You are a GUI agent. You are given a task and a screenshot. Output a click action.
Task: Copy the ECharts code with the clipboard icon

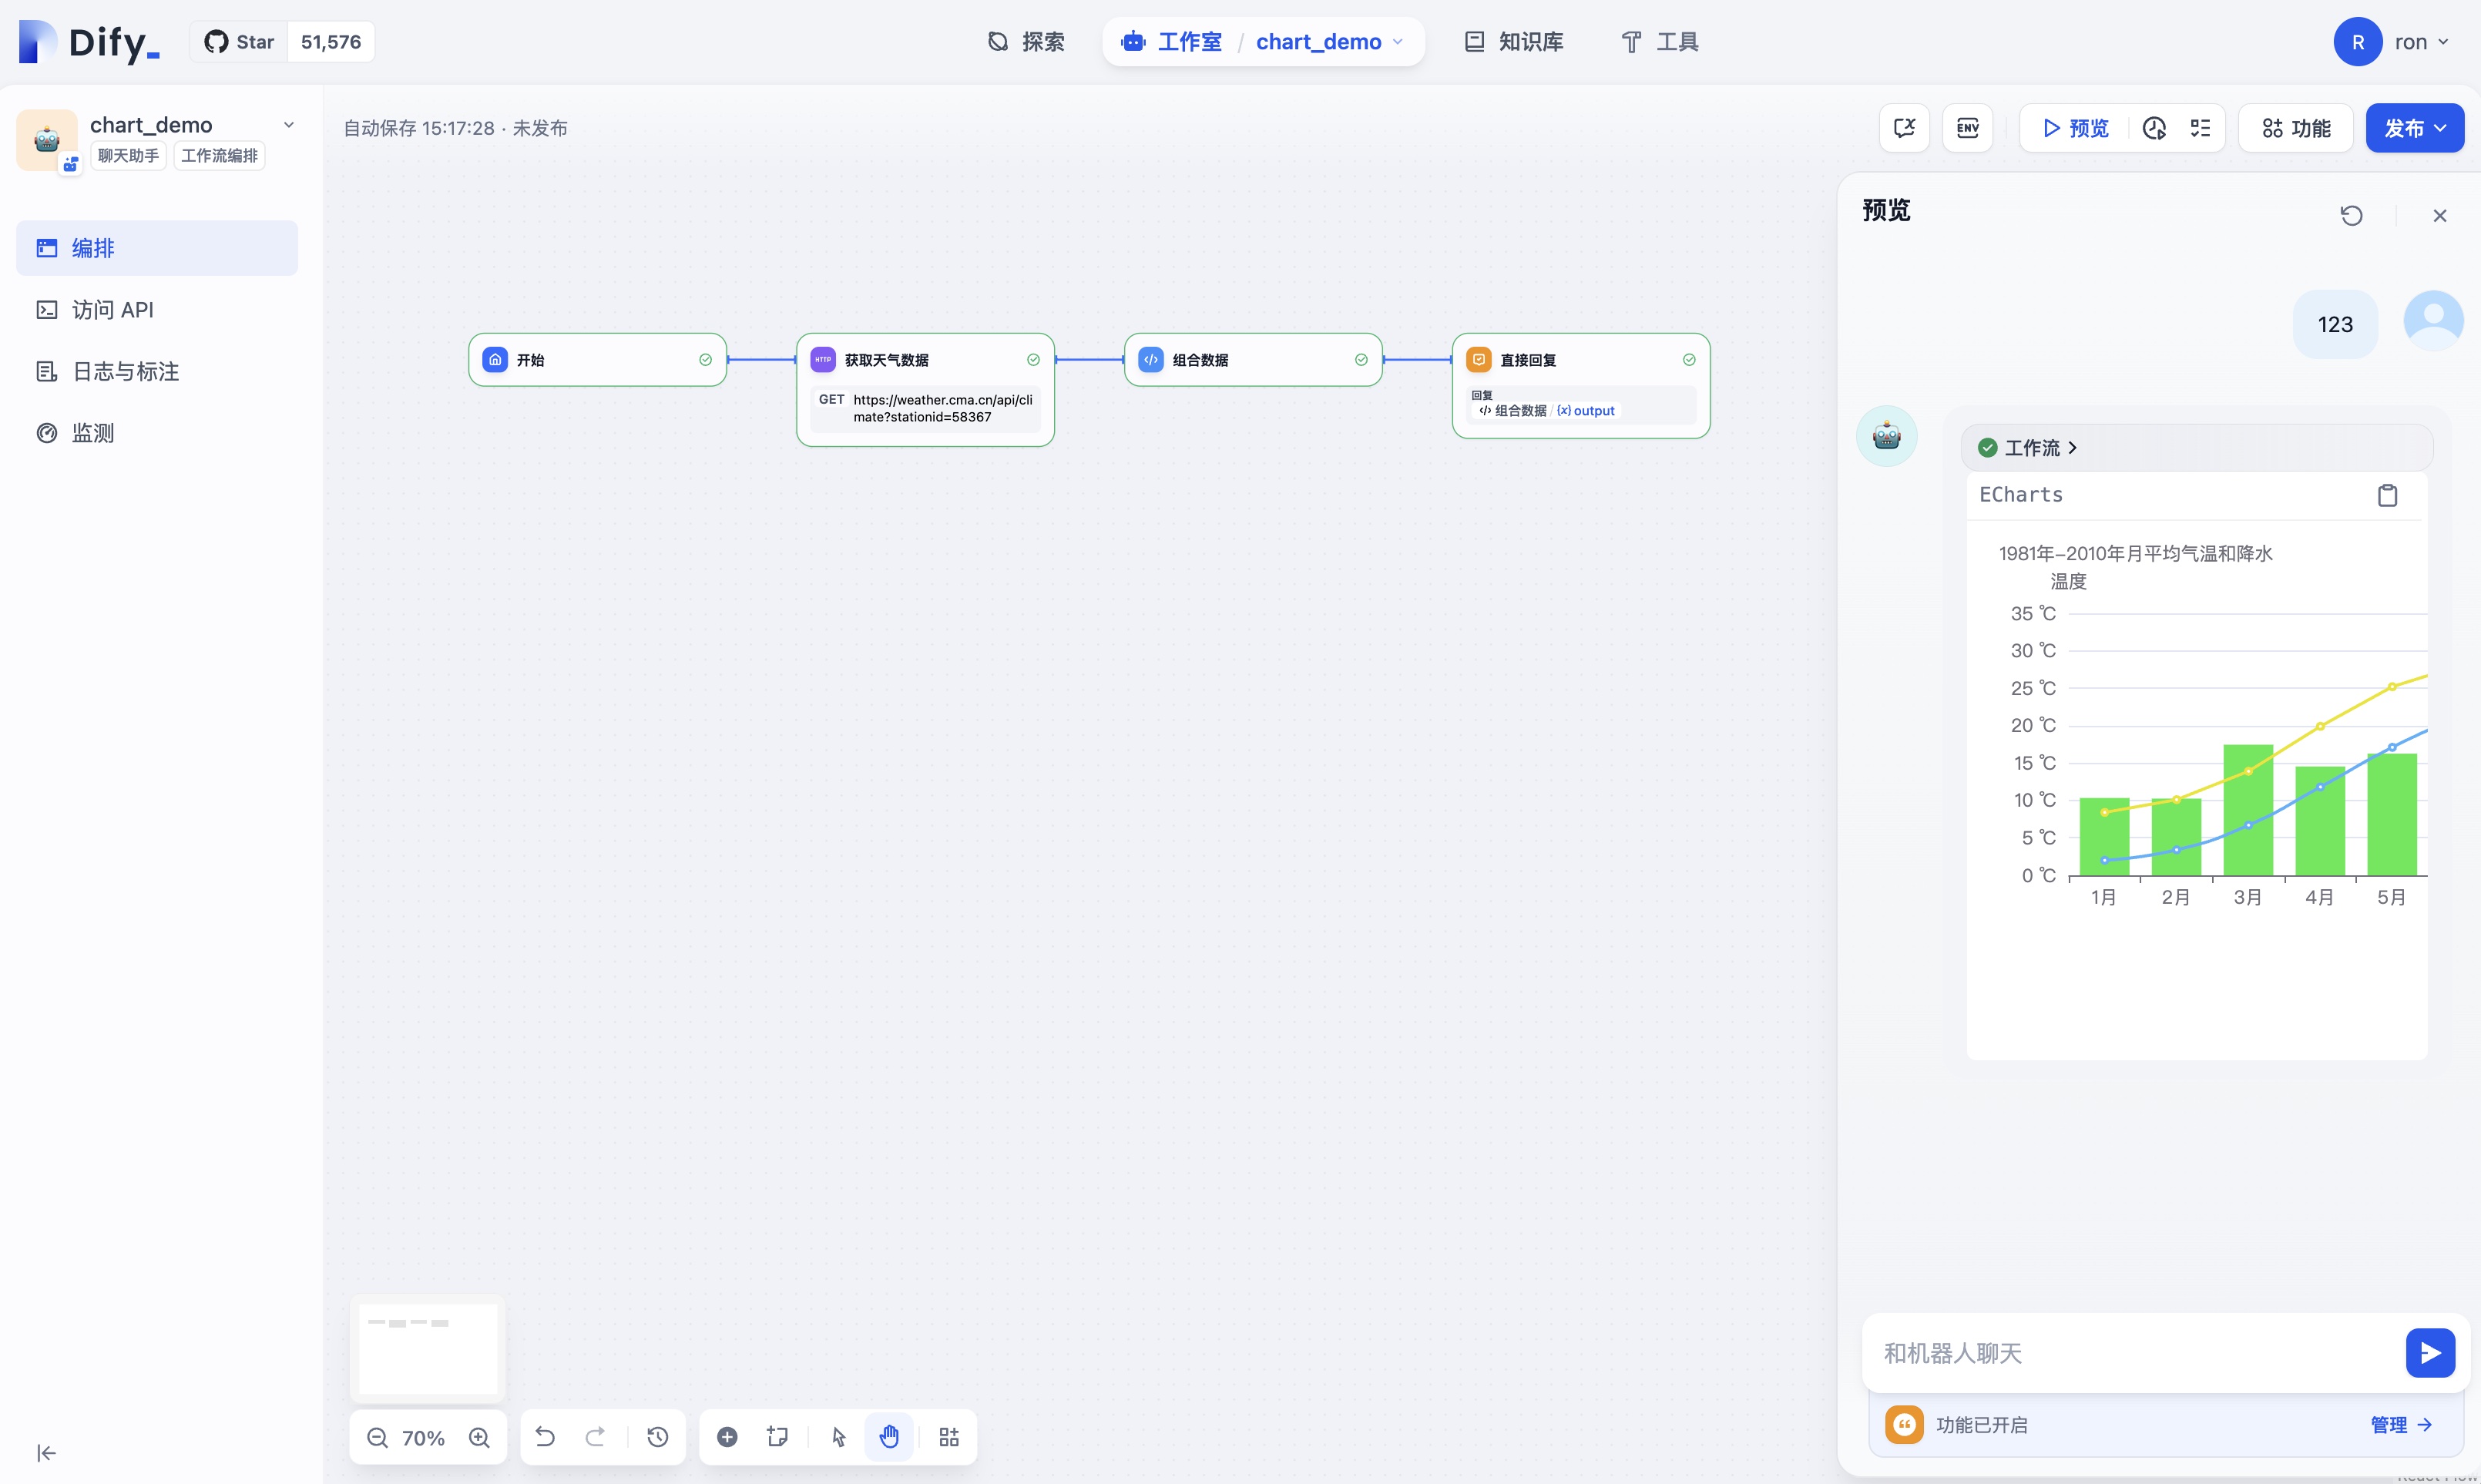pyautogui.click(x=2387, y=495)
